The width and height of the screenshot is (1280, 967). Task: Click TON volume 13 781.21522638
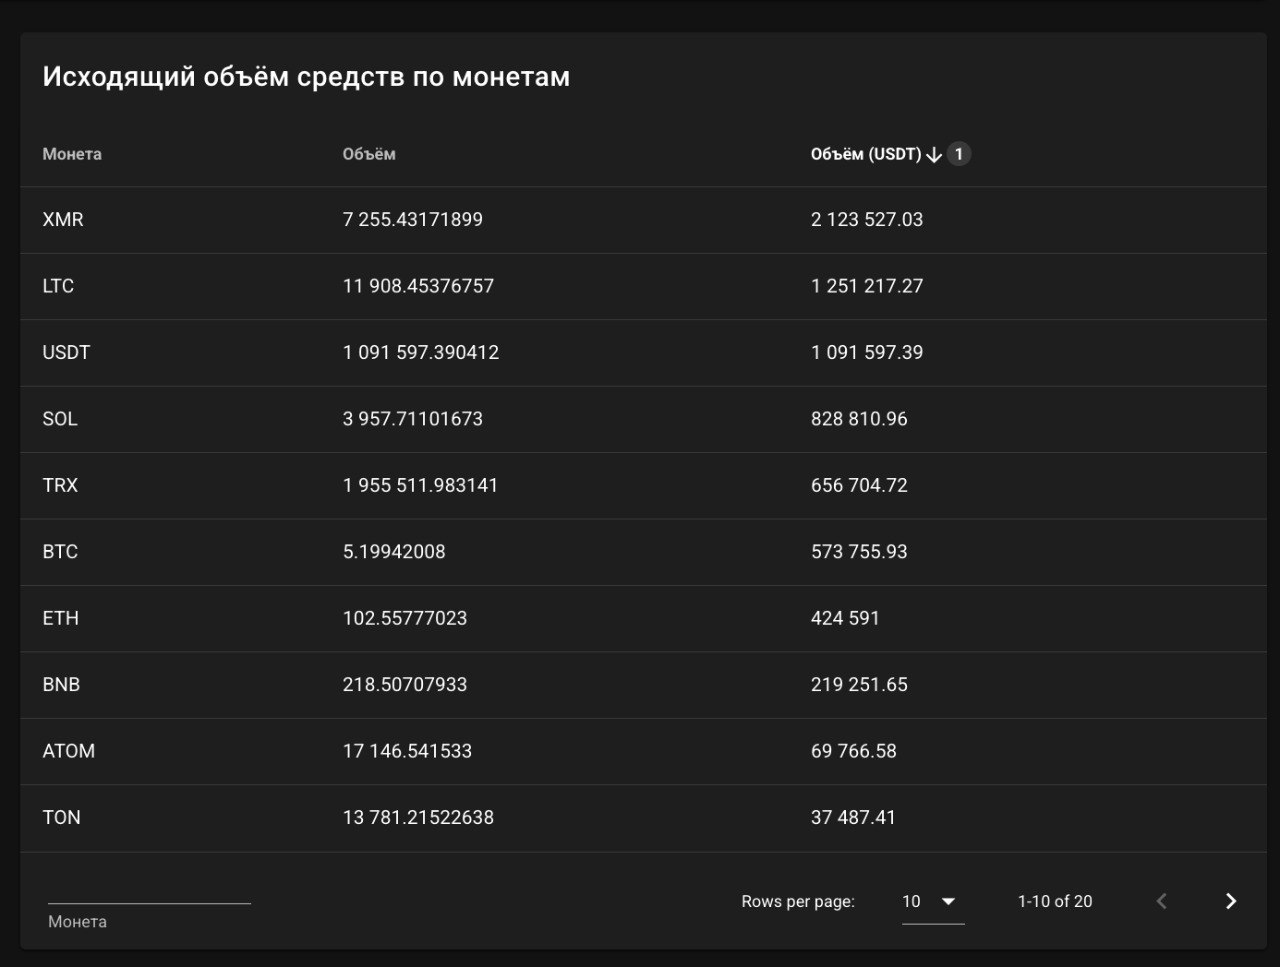click(x=418, y=818)
